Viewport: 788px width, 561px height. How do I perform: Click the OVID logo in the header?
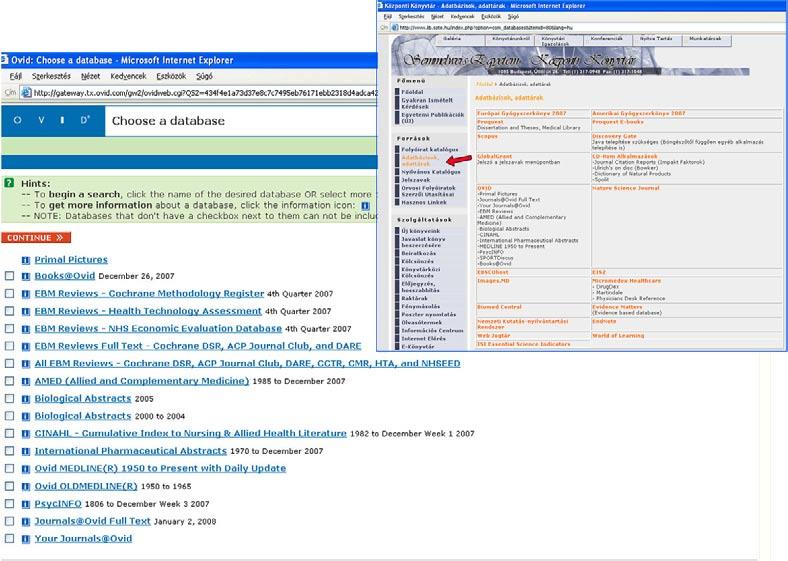[53, 121]
